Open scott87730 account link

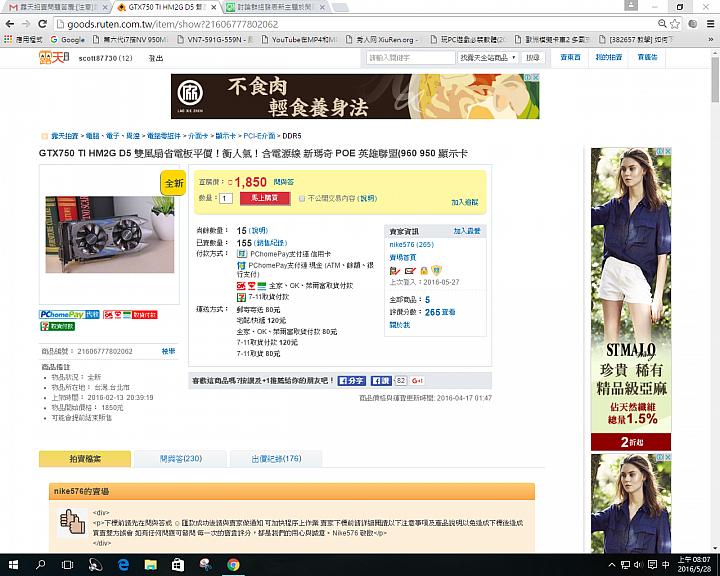105,58
